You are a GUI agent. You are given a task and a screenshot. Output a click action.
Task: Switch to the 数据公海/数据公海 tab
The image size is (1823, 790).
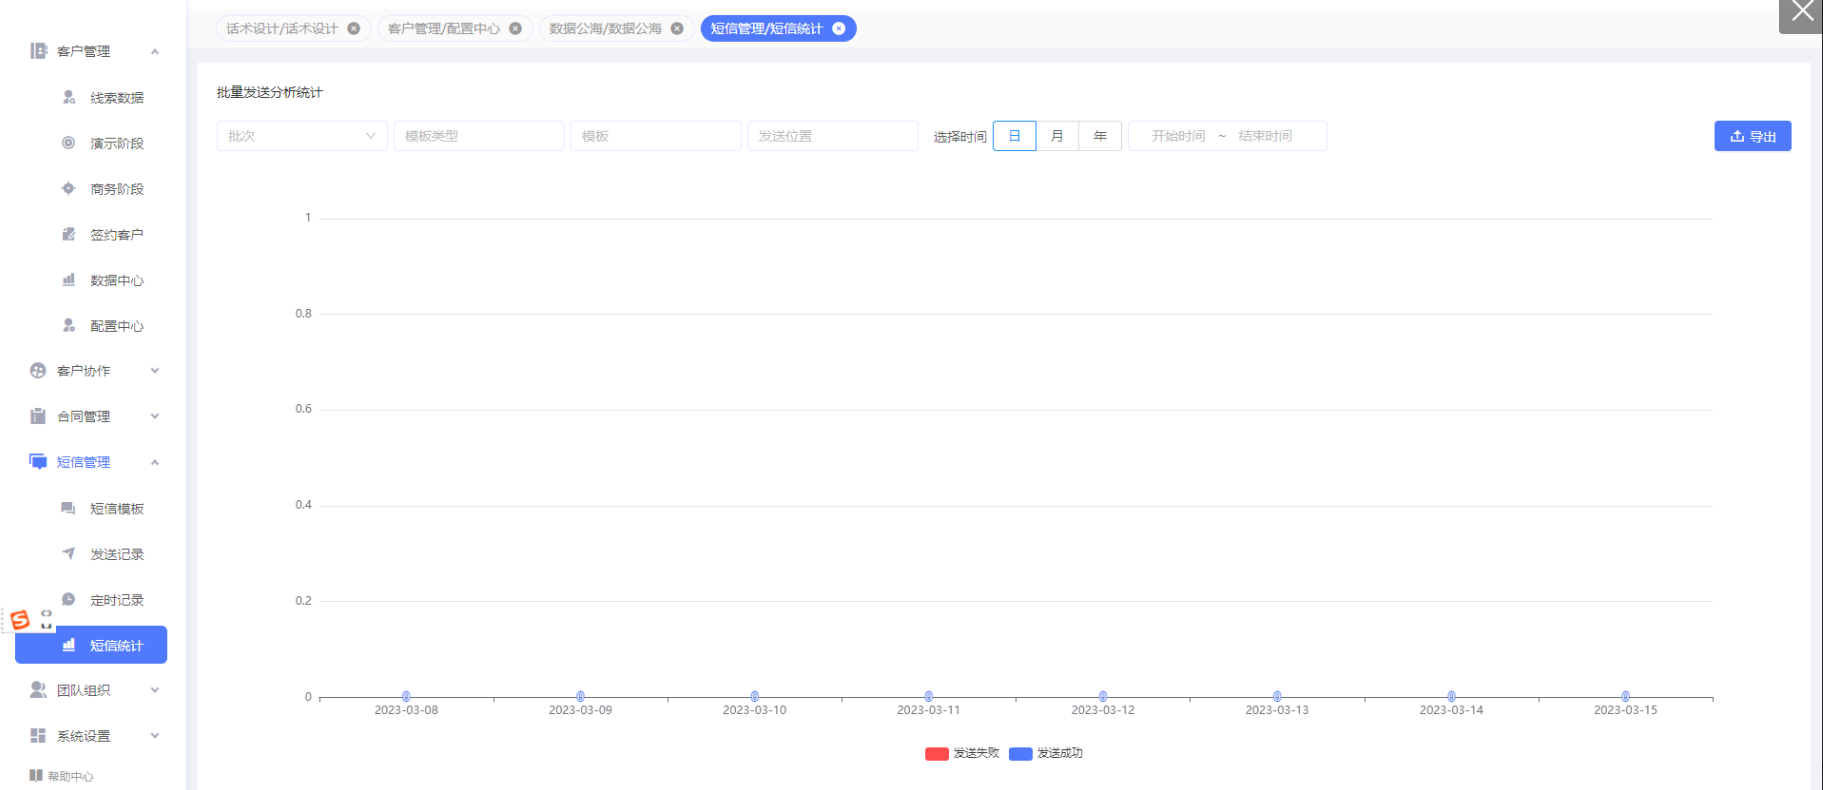[x=605, y=29]
